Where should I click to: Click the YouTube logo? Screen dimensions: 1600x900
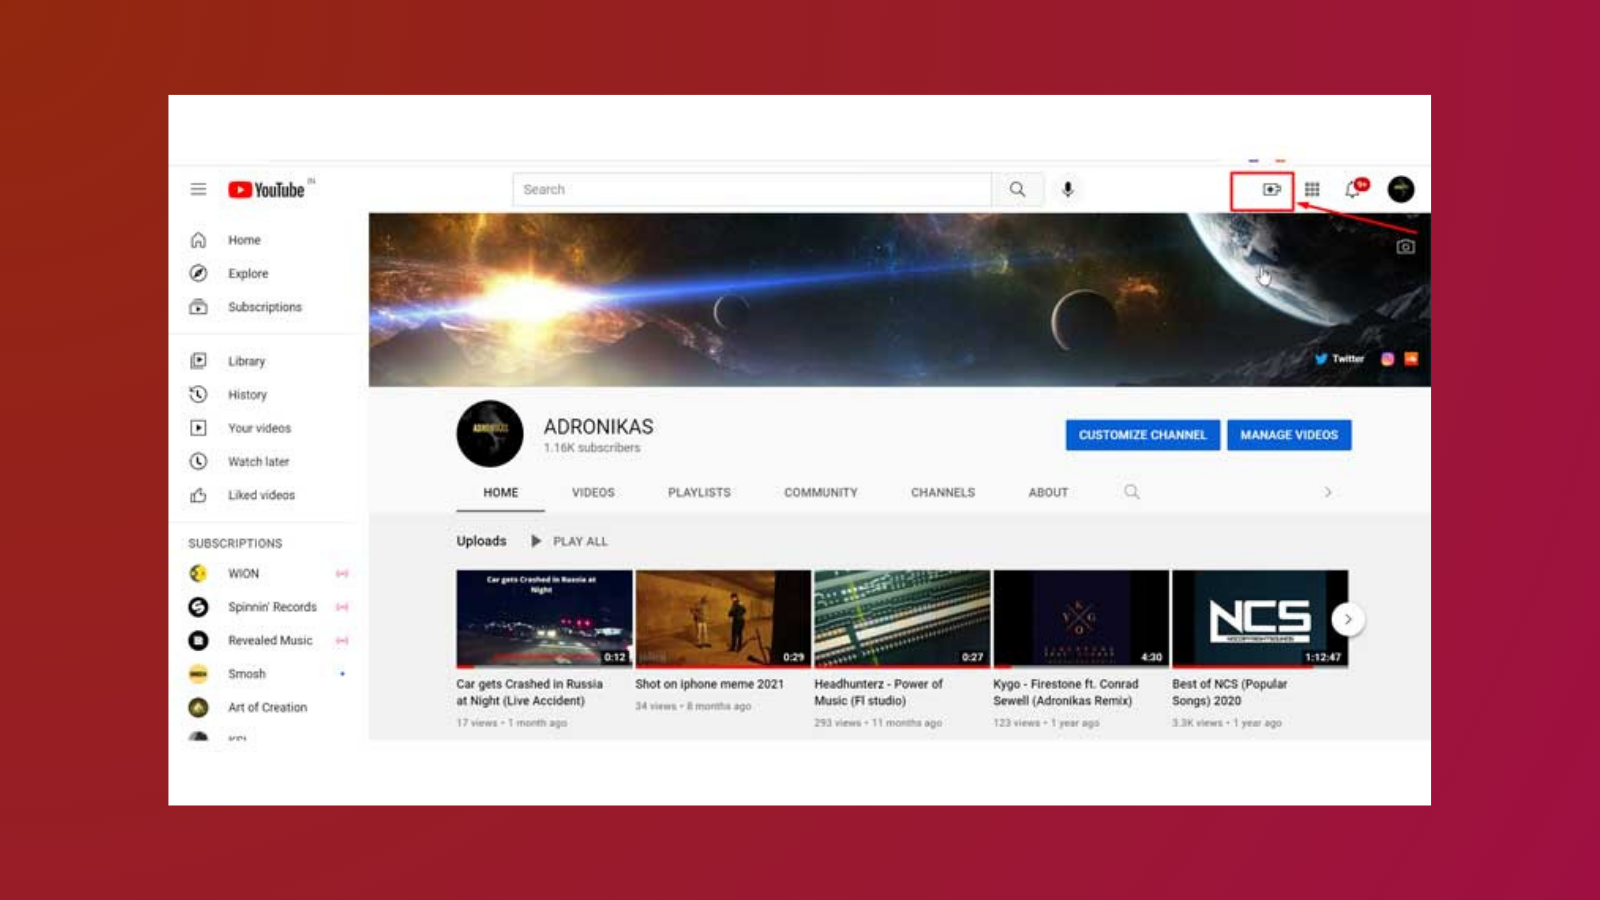coord(266,189)
